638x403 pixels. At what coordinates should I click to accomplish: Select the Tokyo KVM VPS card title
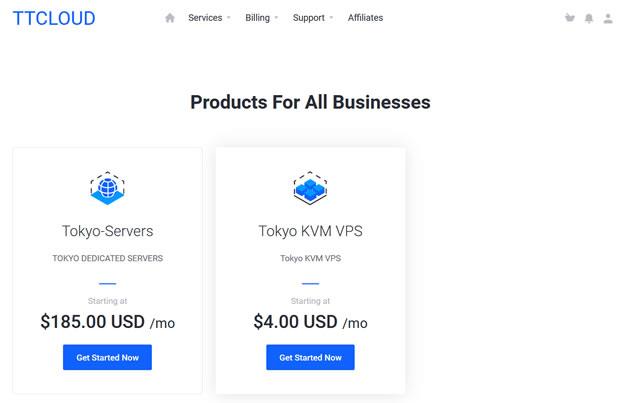(x=310, y=231)
